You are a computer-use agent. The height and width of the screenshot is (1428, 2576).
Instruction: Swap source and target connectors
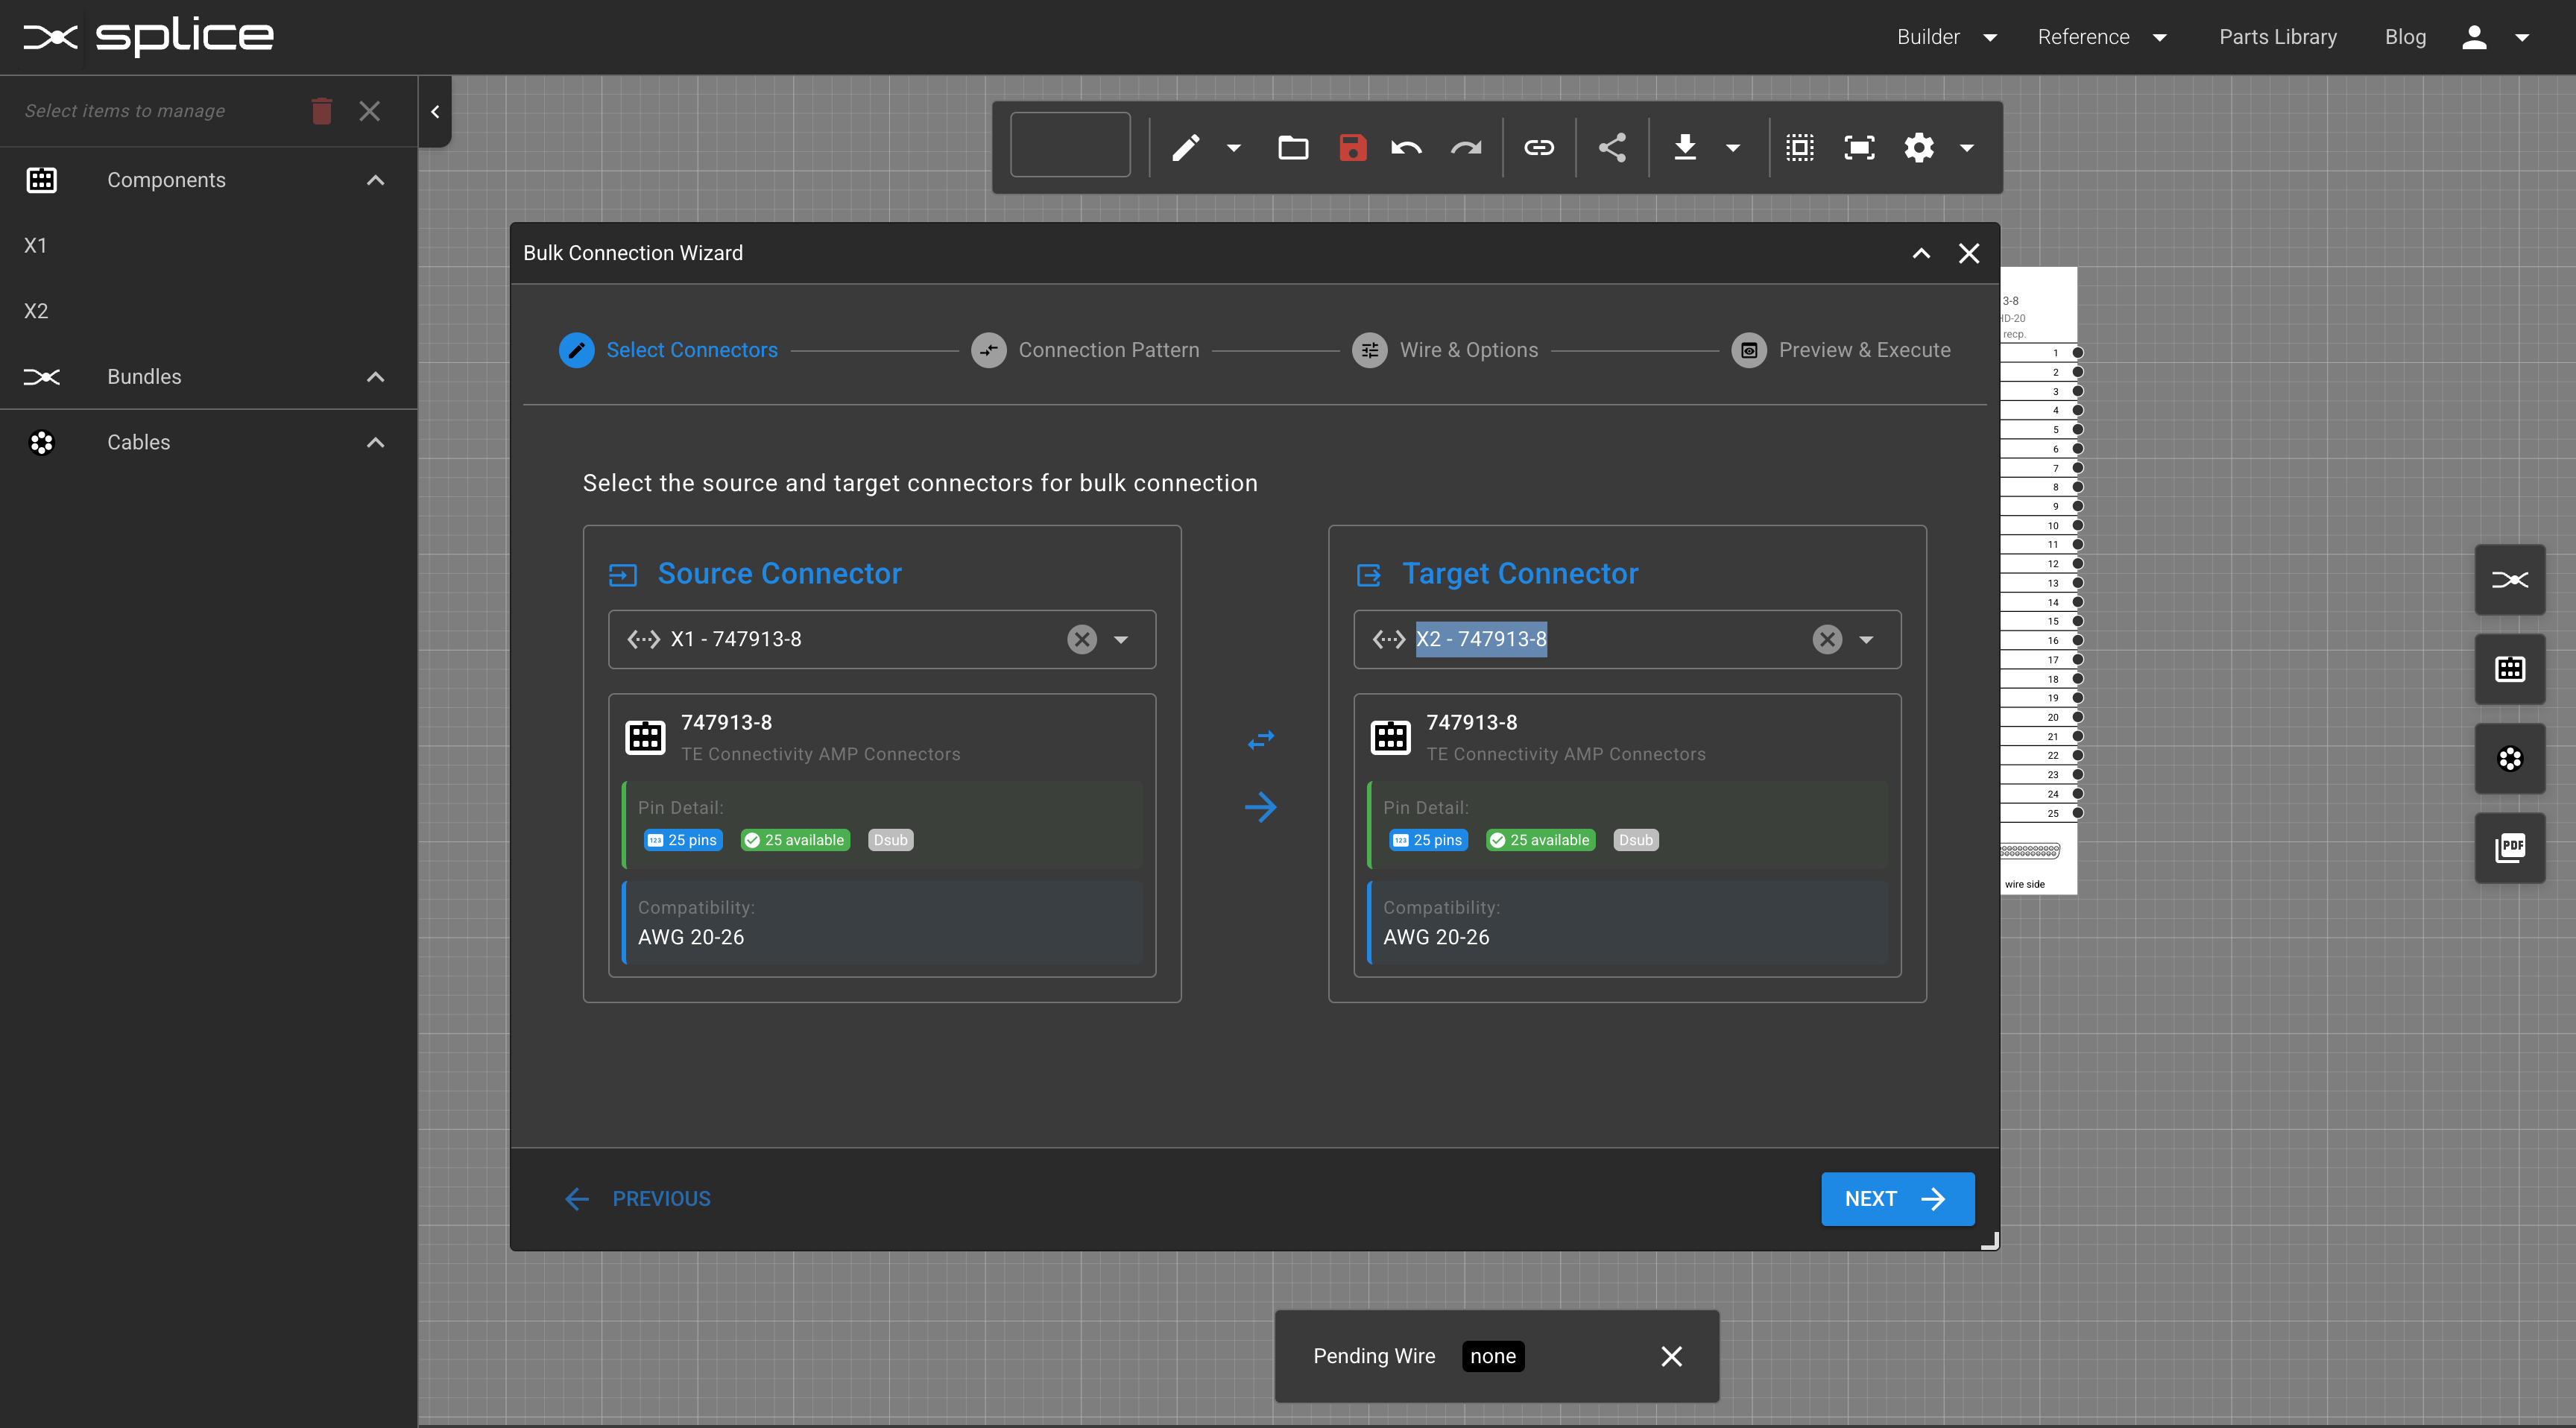pyautogui.click(x=1261, y=740)
